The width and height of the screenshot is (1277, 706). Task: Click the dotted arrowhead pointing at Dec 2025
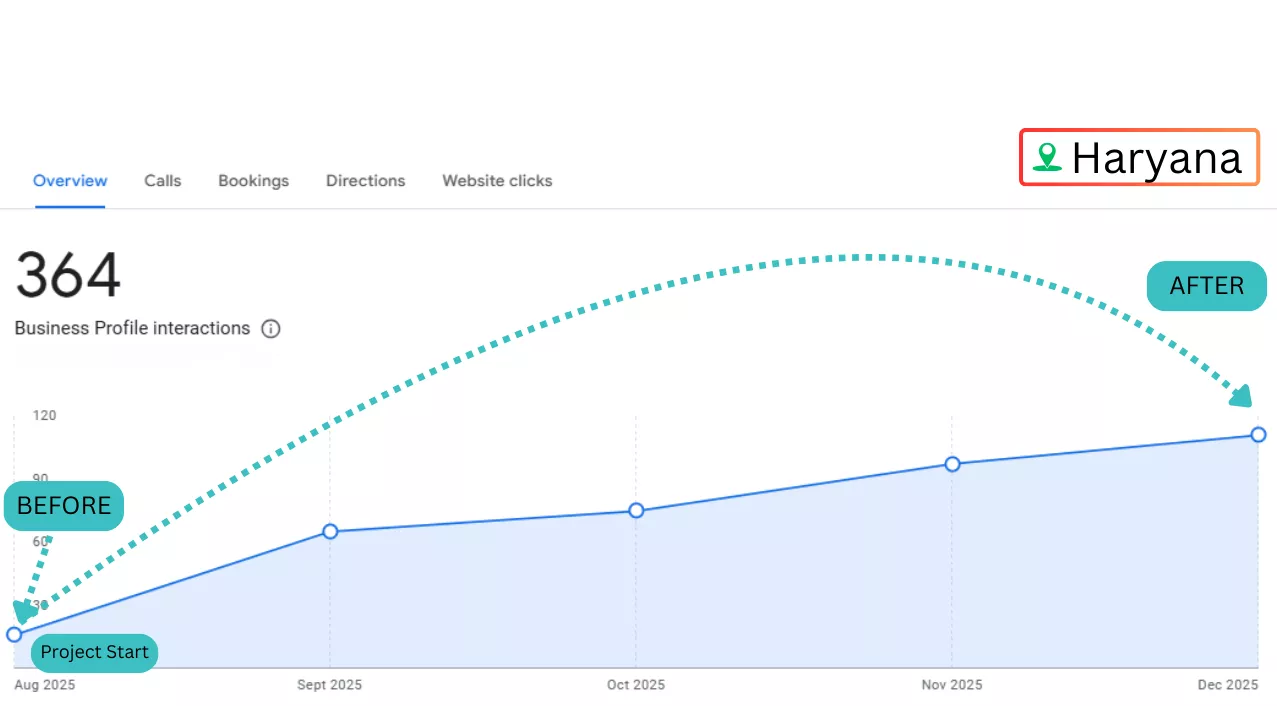pos(1241,396)
